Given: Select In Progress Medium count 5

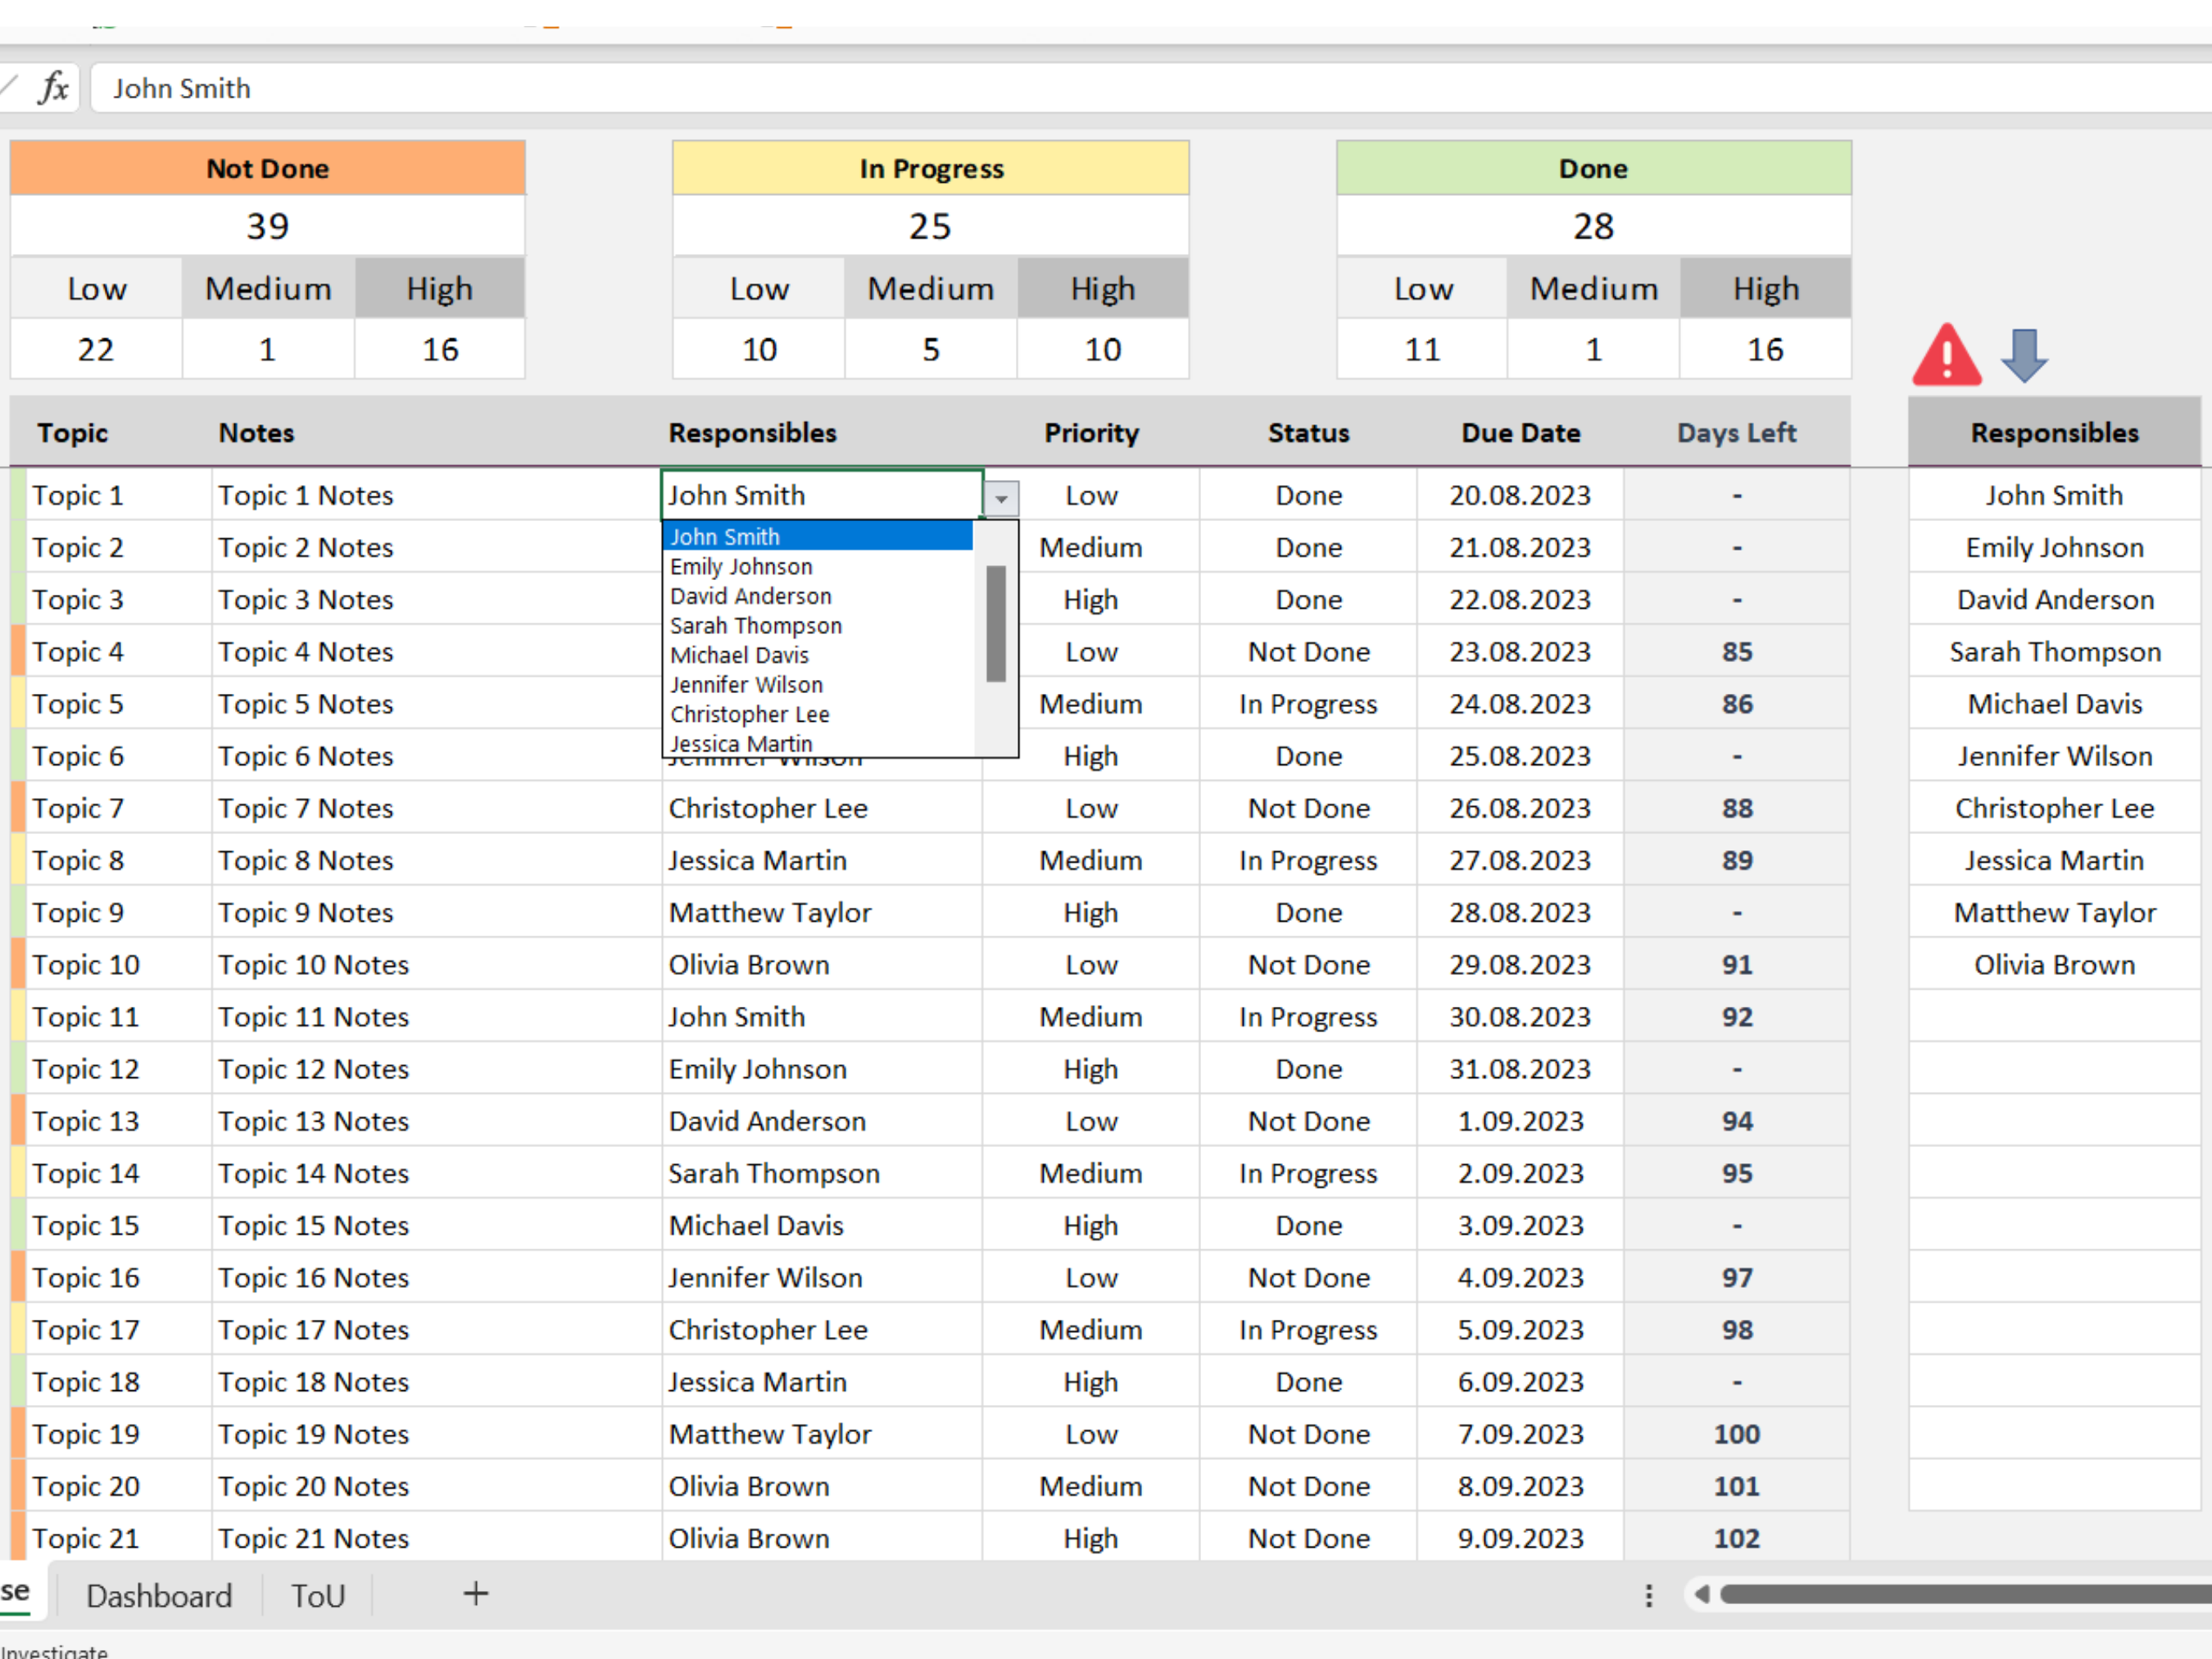Looking at the screenshot, I should [931, 349].
